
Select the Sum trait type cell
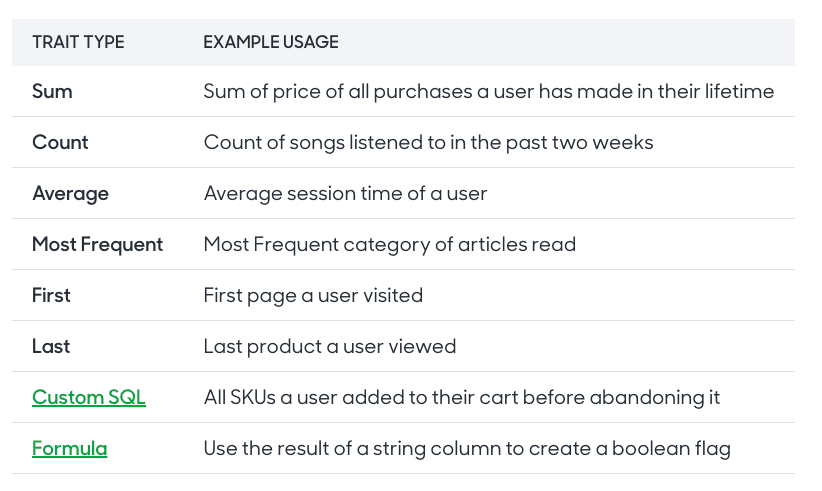click(52, 91)
